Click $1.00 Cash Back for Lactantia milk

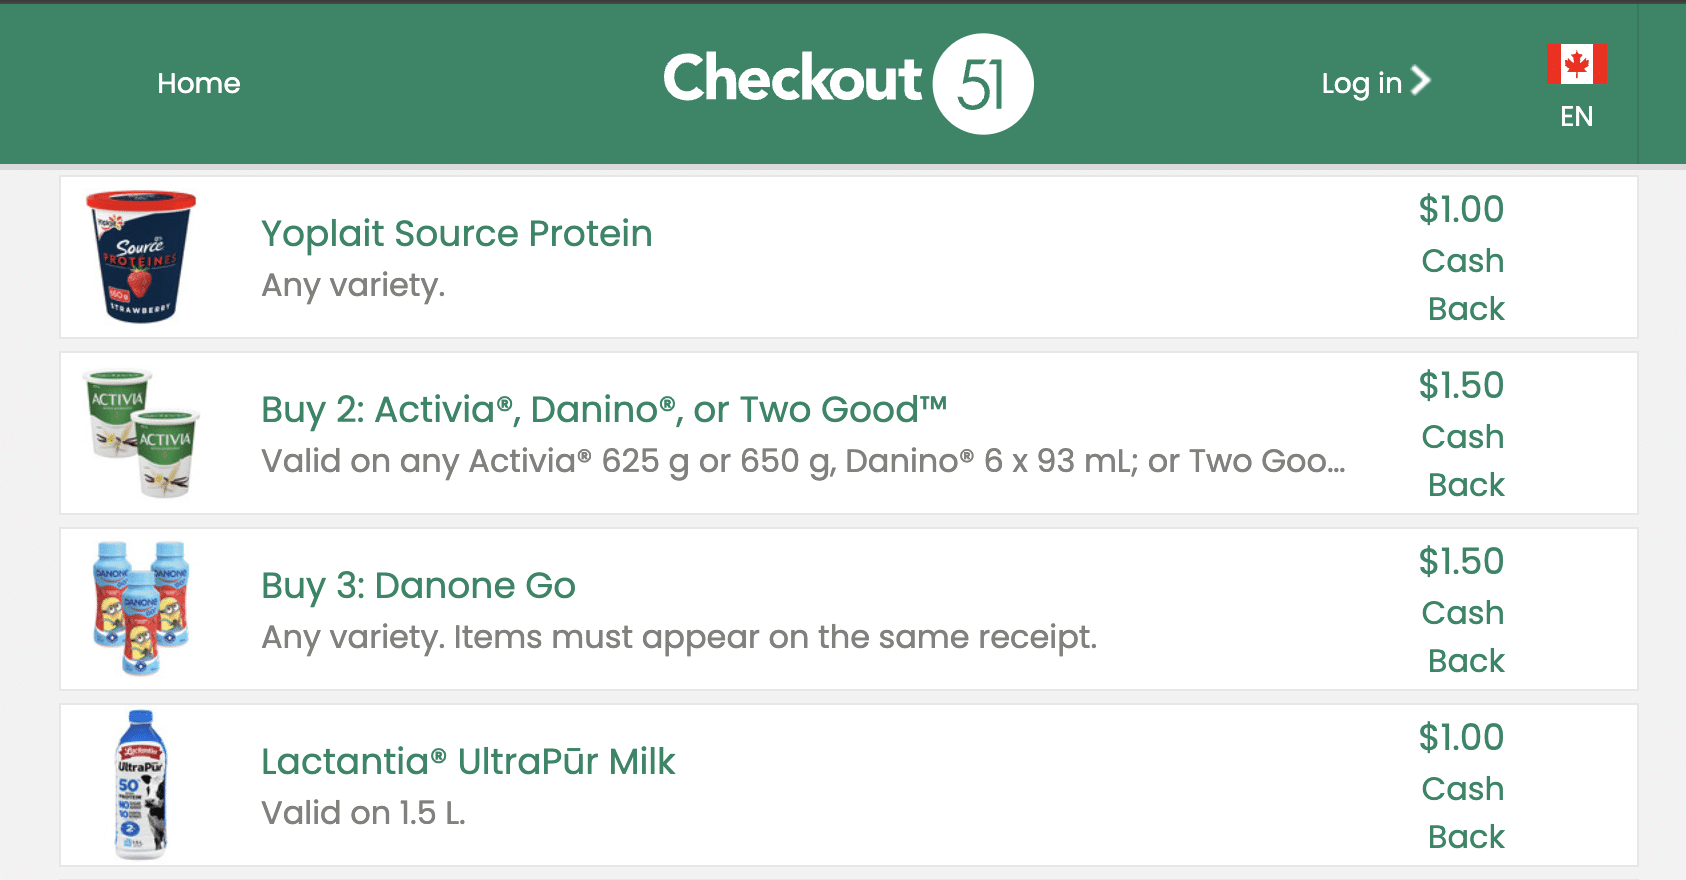[x=1462, y=786]
